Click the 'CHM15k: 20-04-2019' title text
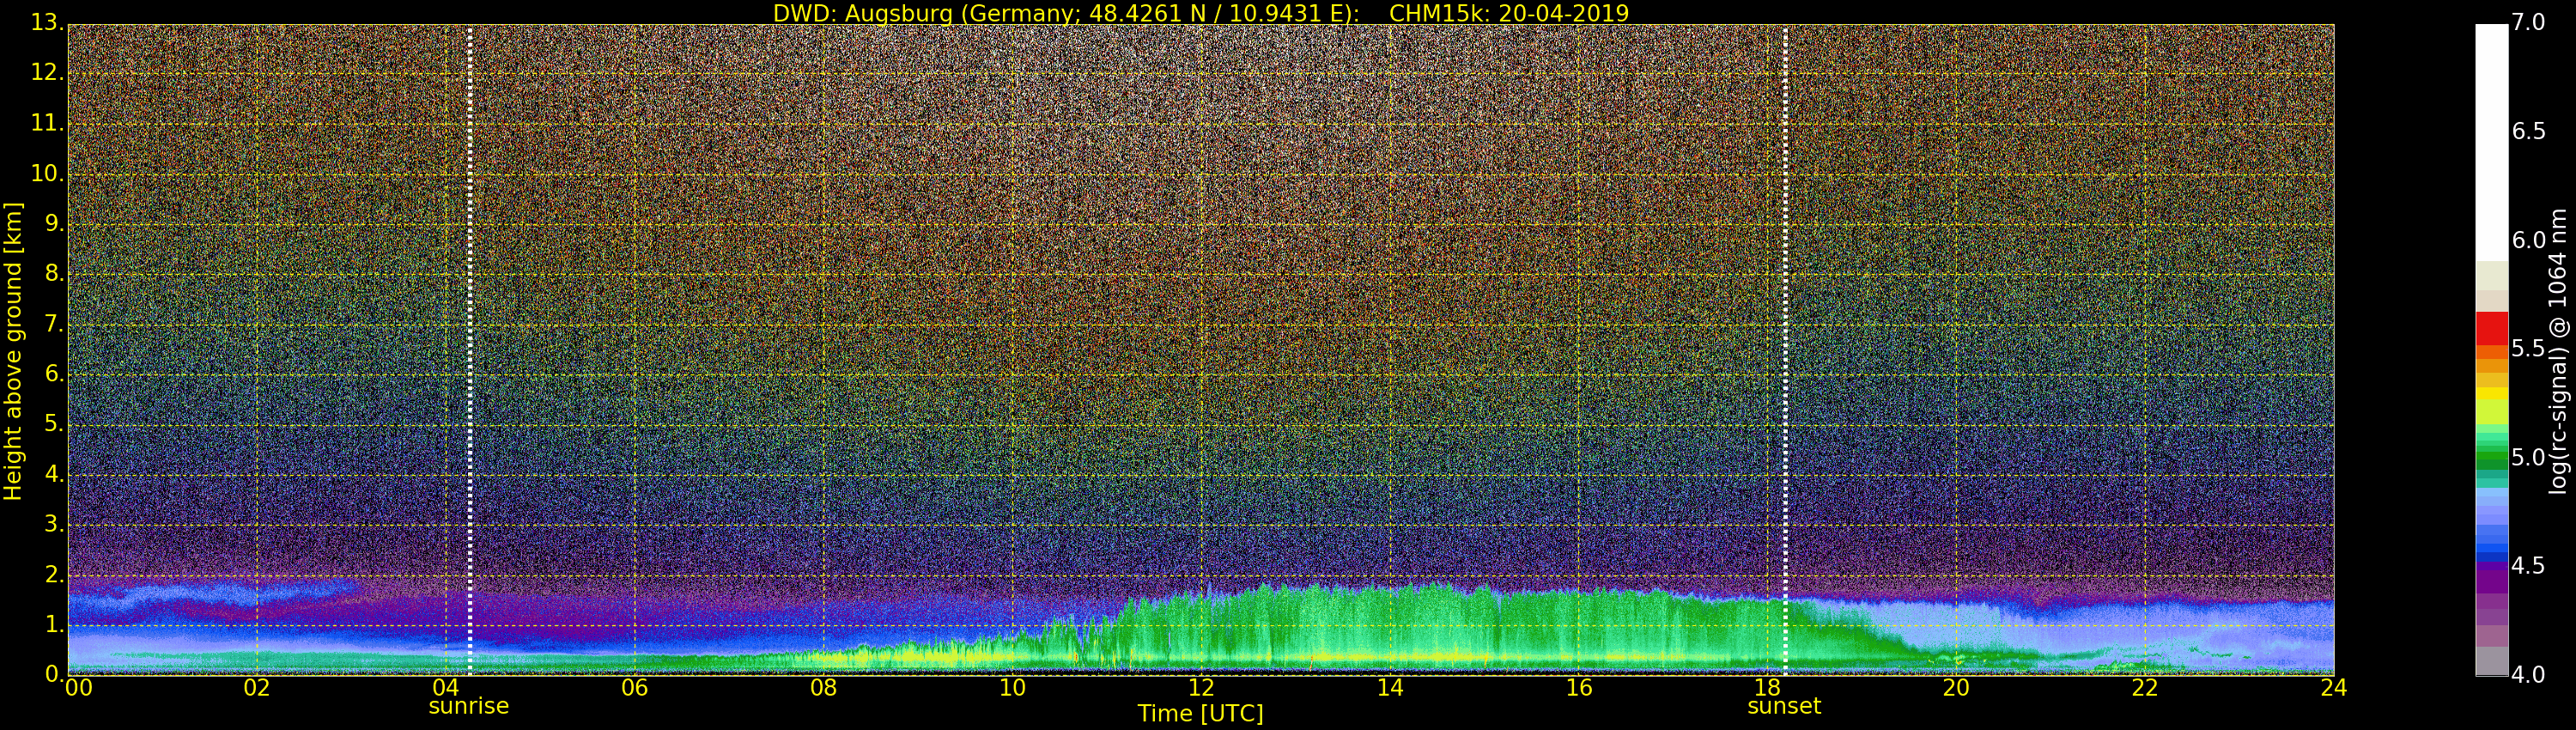This screenshot has height=730, width=2576. 1509,13
